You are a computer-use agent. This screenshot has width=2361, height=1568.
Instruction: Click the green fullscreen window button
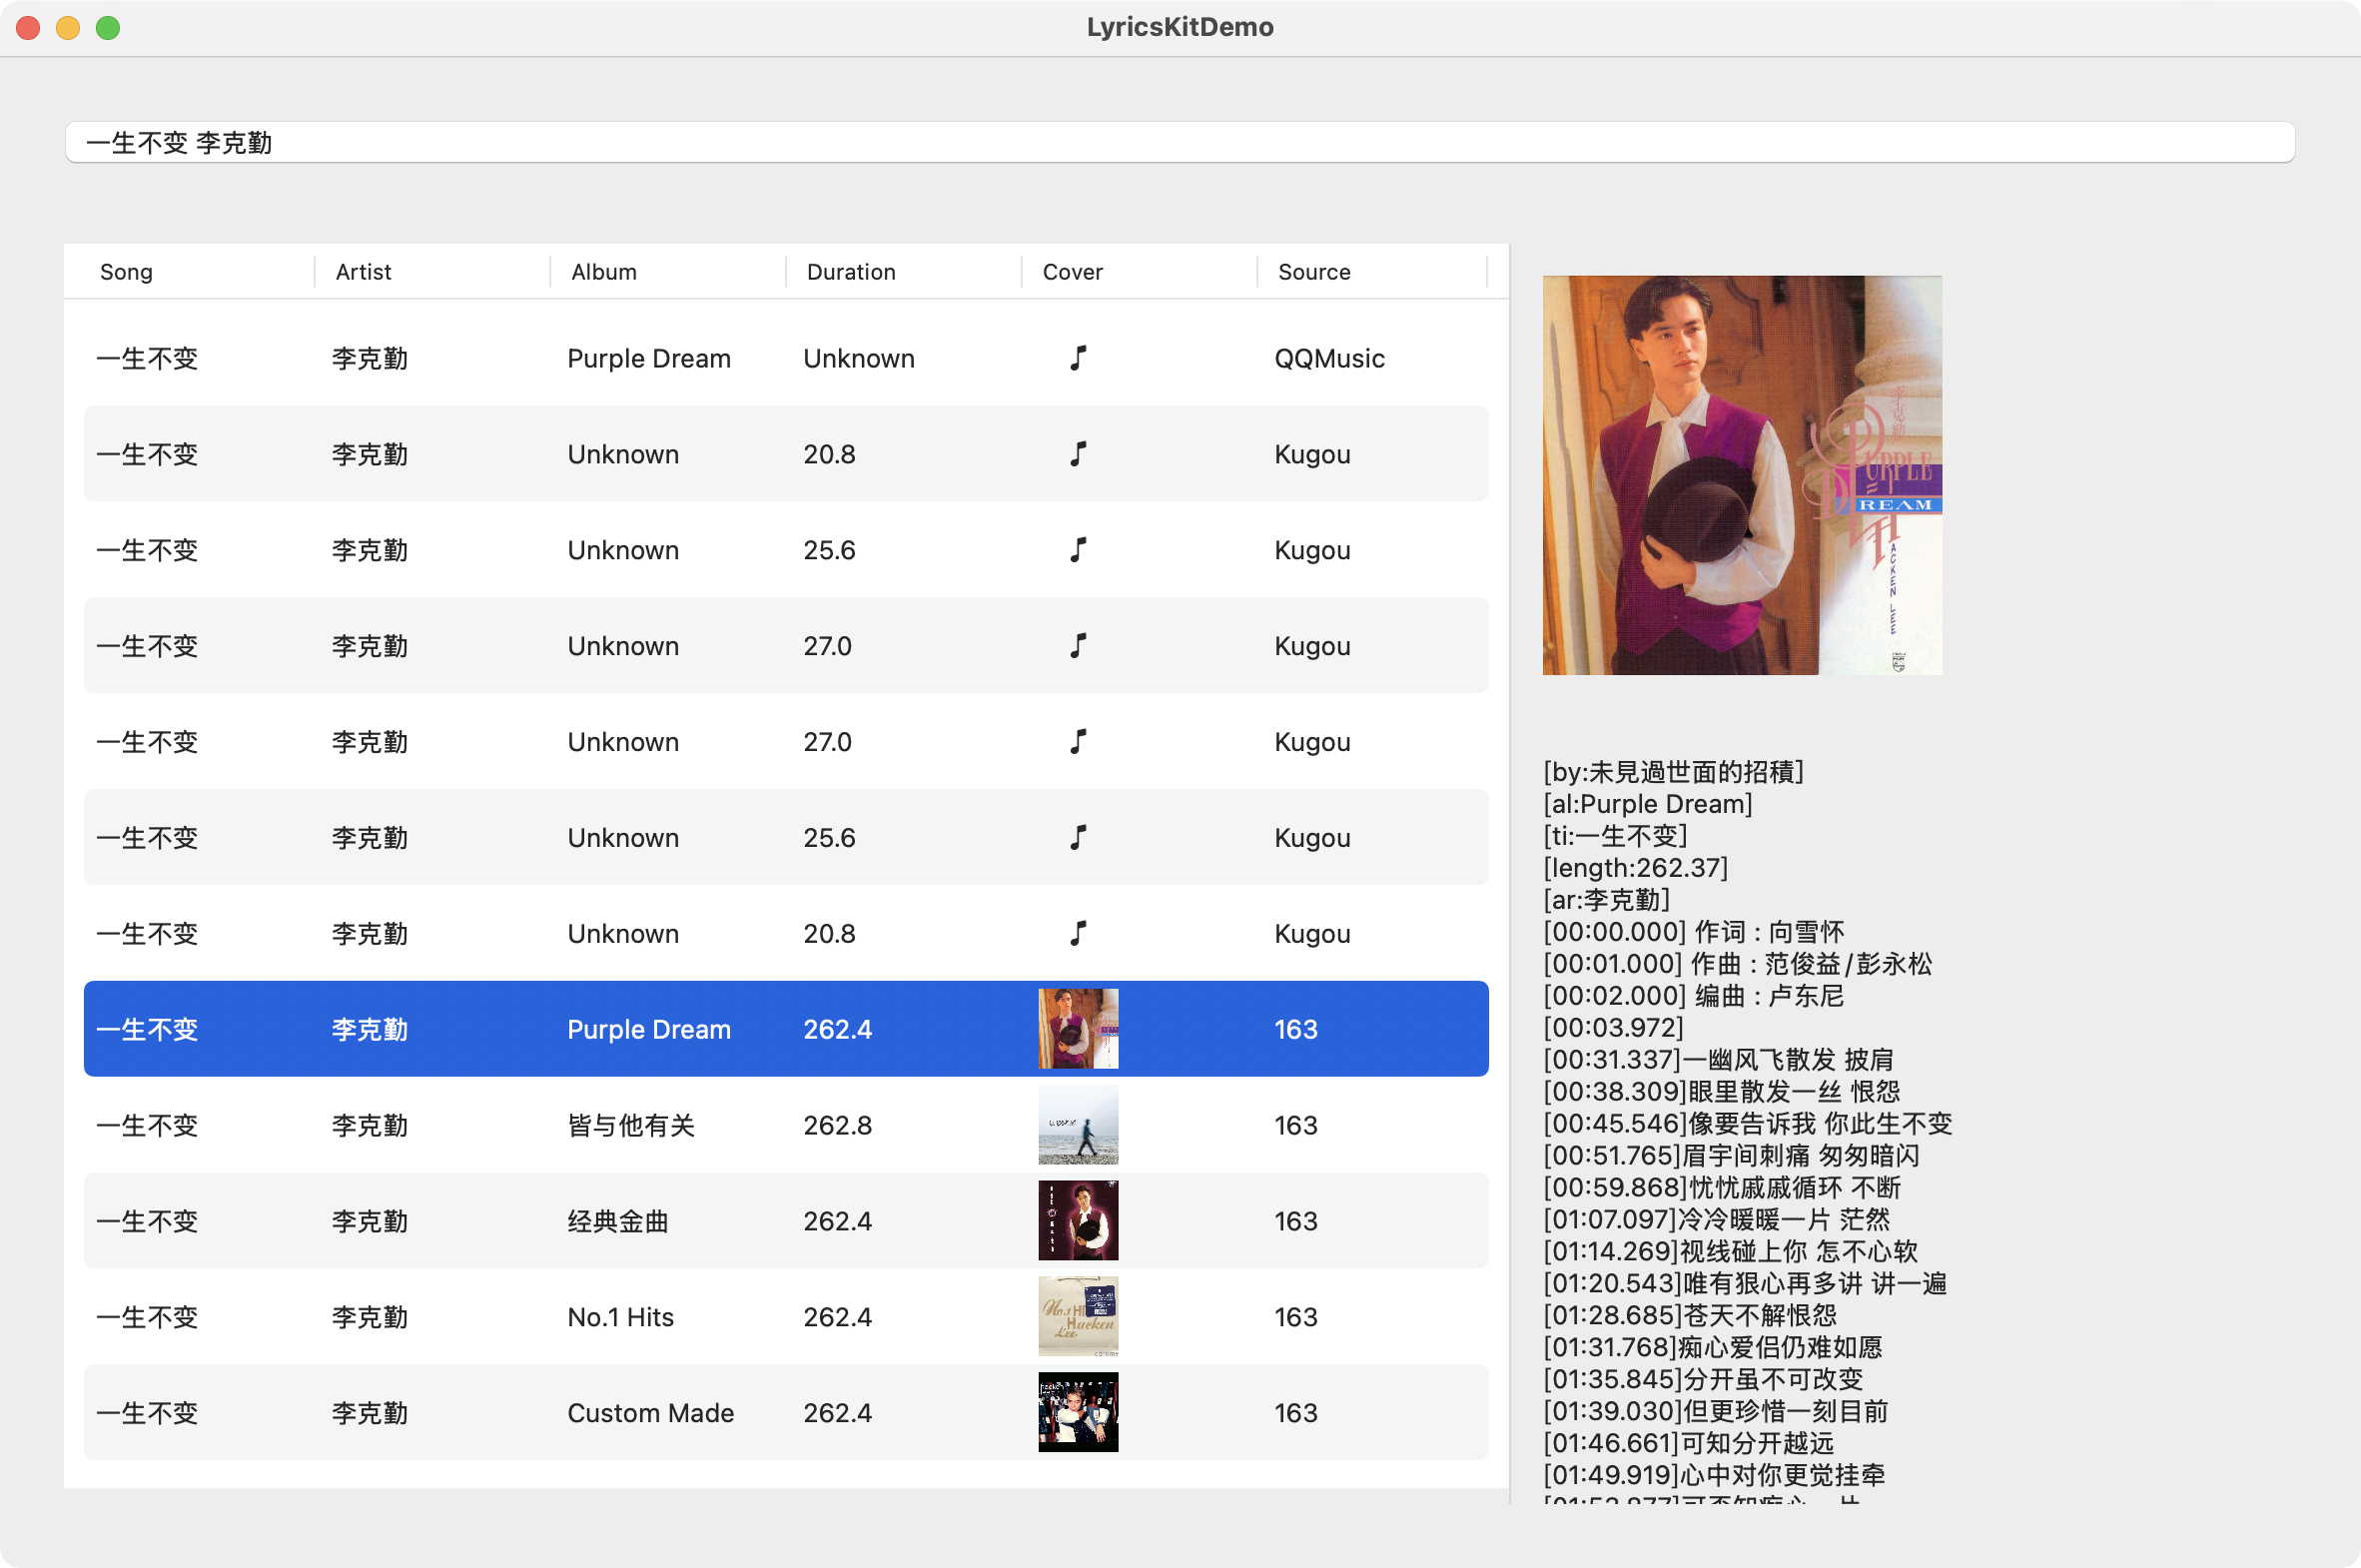(x=108, y=28)
